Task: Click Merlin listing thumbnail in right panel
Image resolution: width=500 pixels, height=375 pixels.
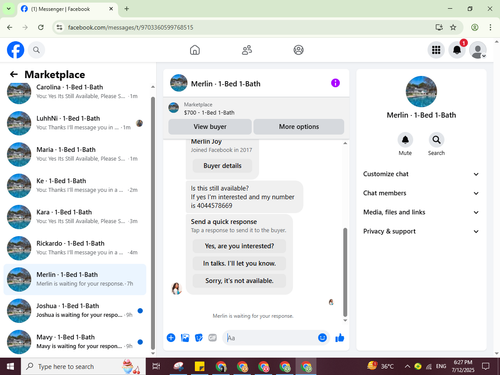Action: (x=421, y=91)
